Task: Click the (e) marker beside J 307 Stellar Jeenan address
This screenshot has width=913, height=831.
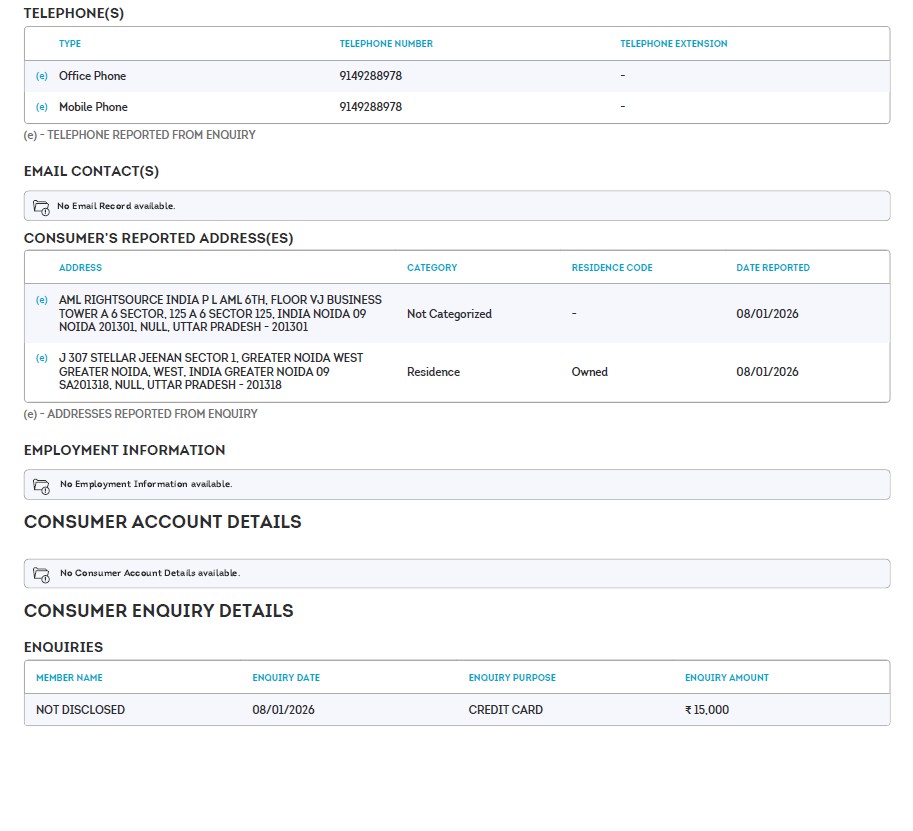Action: [x=42, y=358]
